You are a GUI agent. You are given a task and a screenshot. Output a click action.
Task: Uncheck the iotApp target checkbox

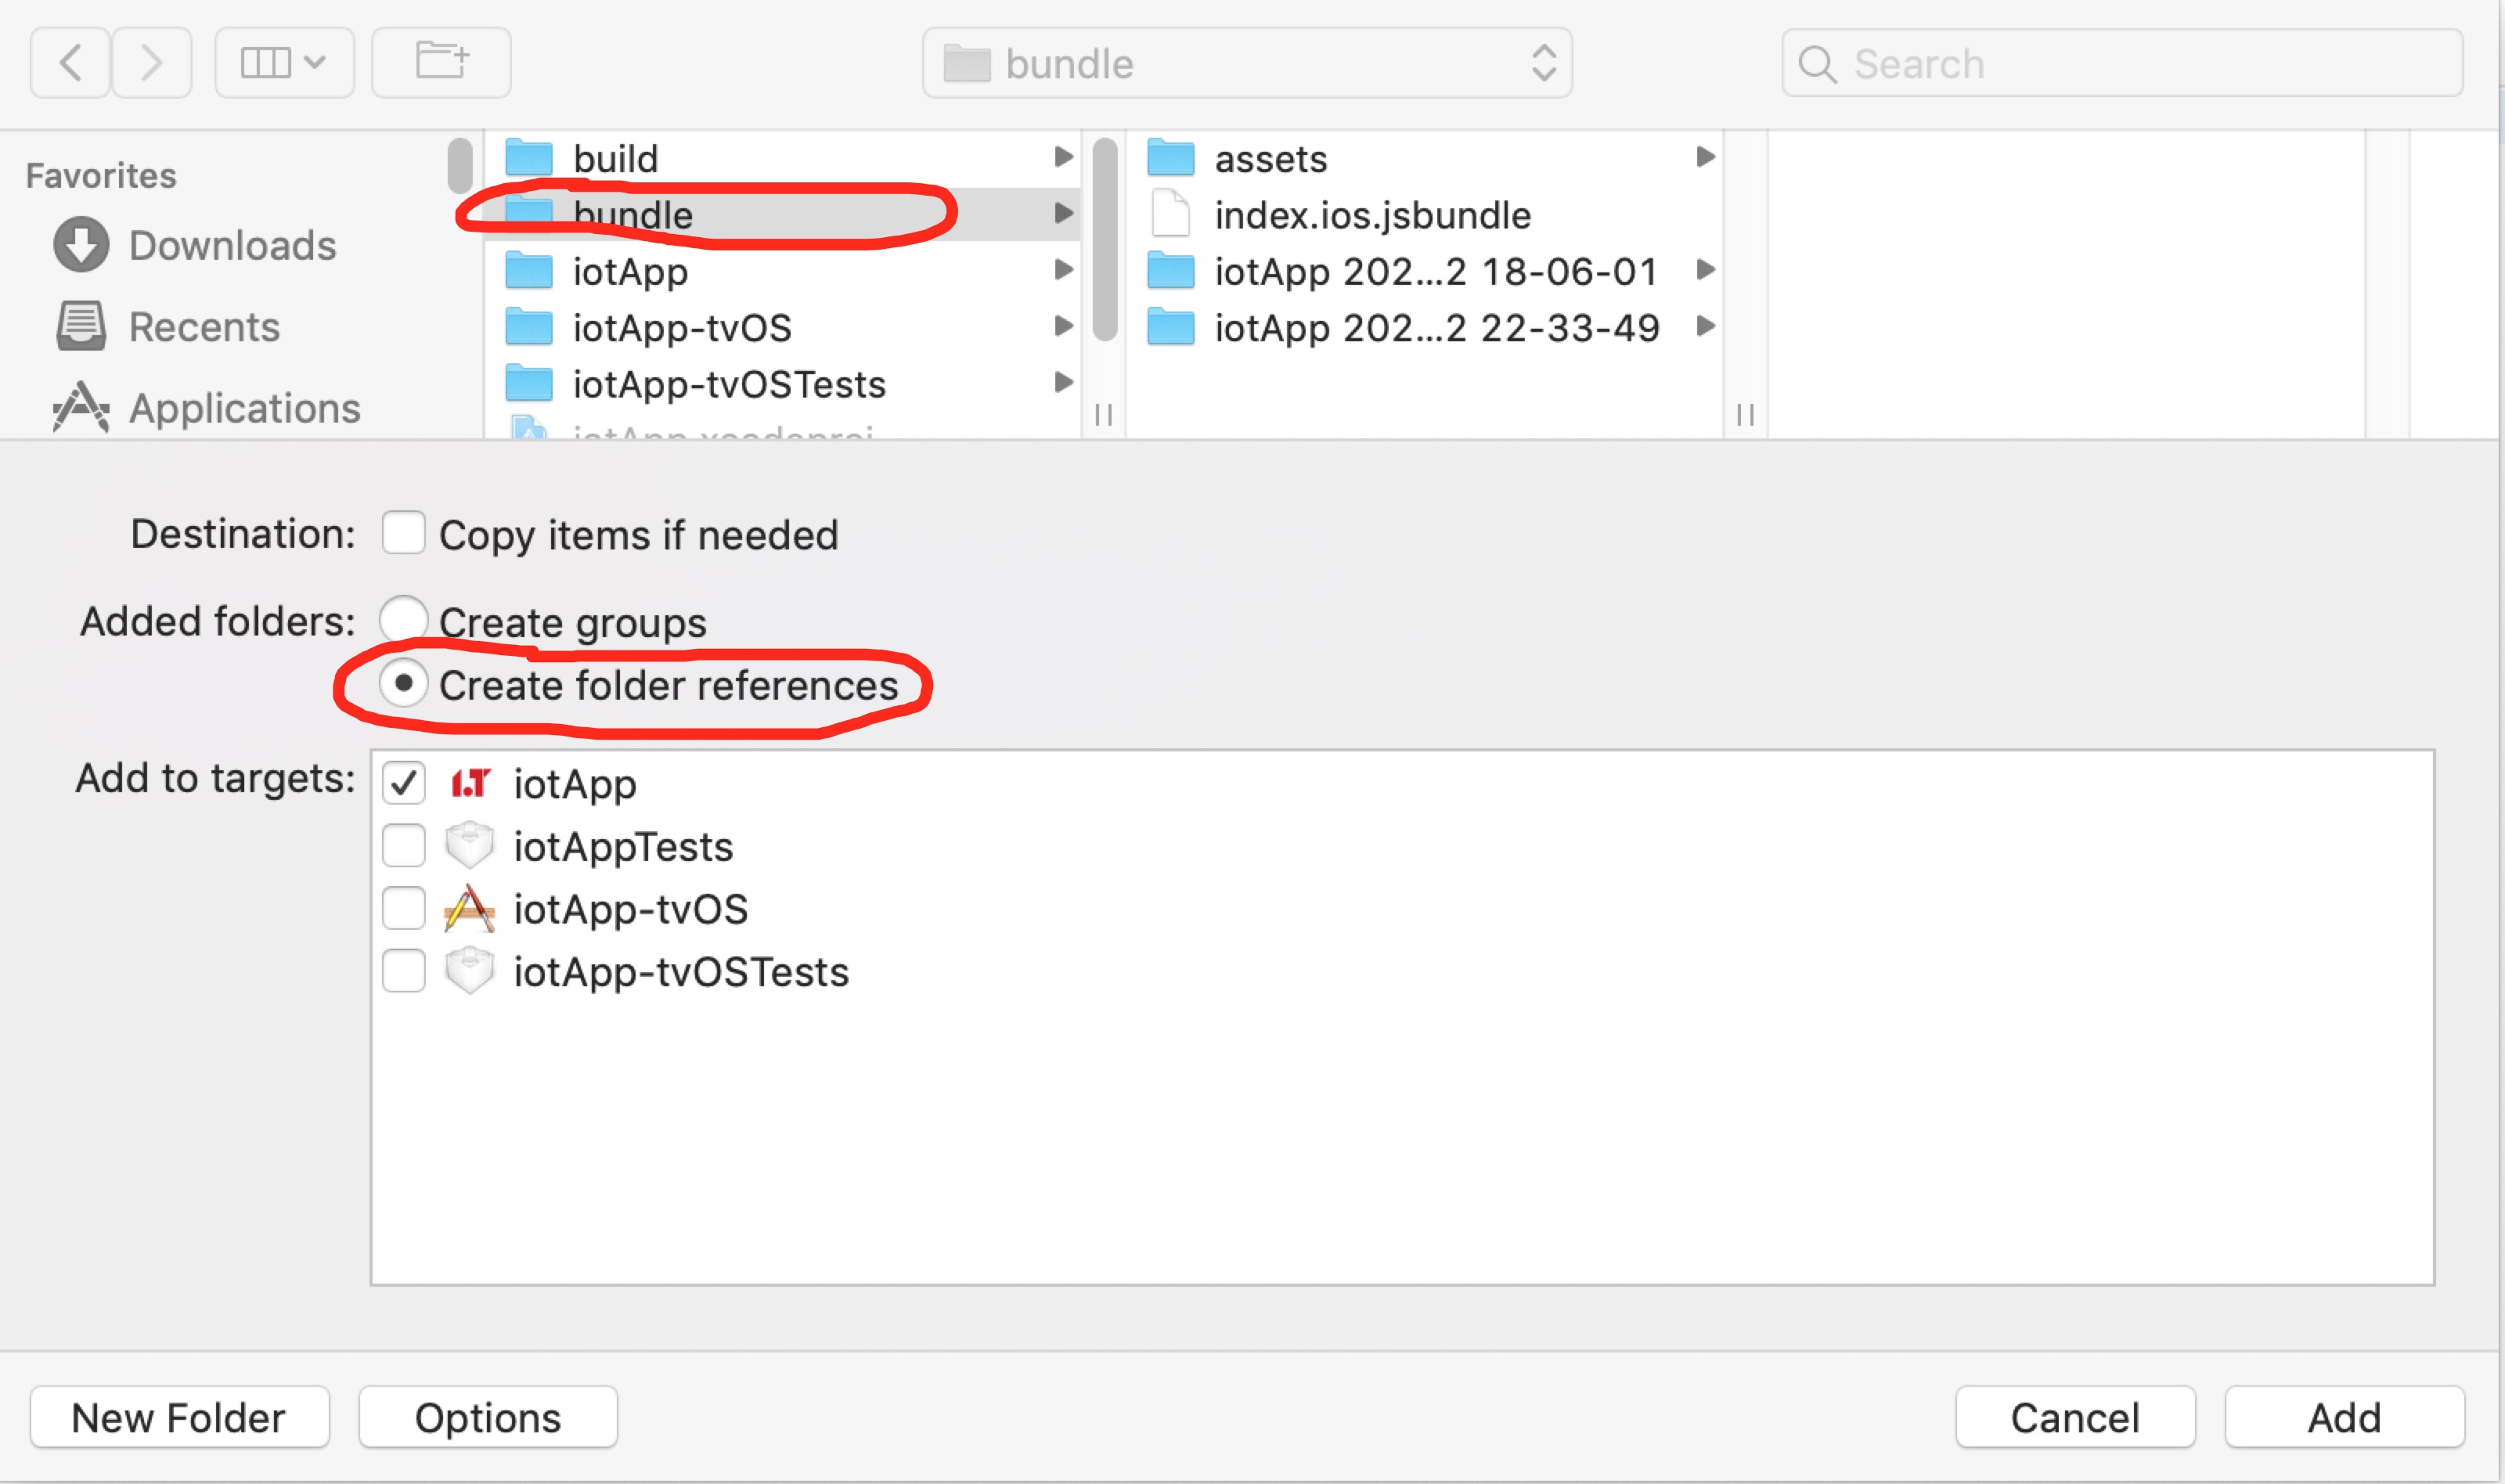(404, 783)
